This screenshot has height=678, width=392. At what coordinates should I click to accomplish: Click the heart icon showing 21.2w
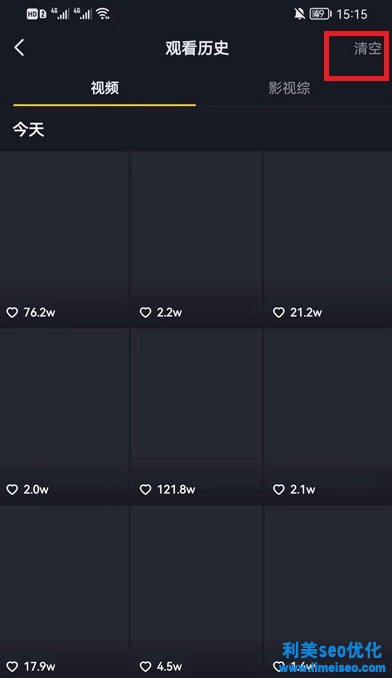click(279, 312)
